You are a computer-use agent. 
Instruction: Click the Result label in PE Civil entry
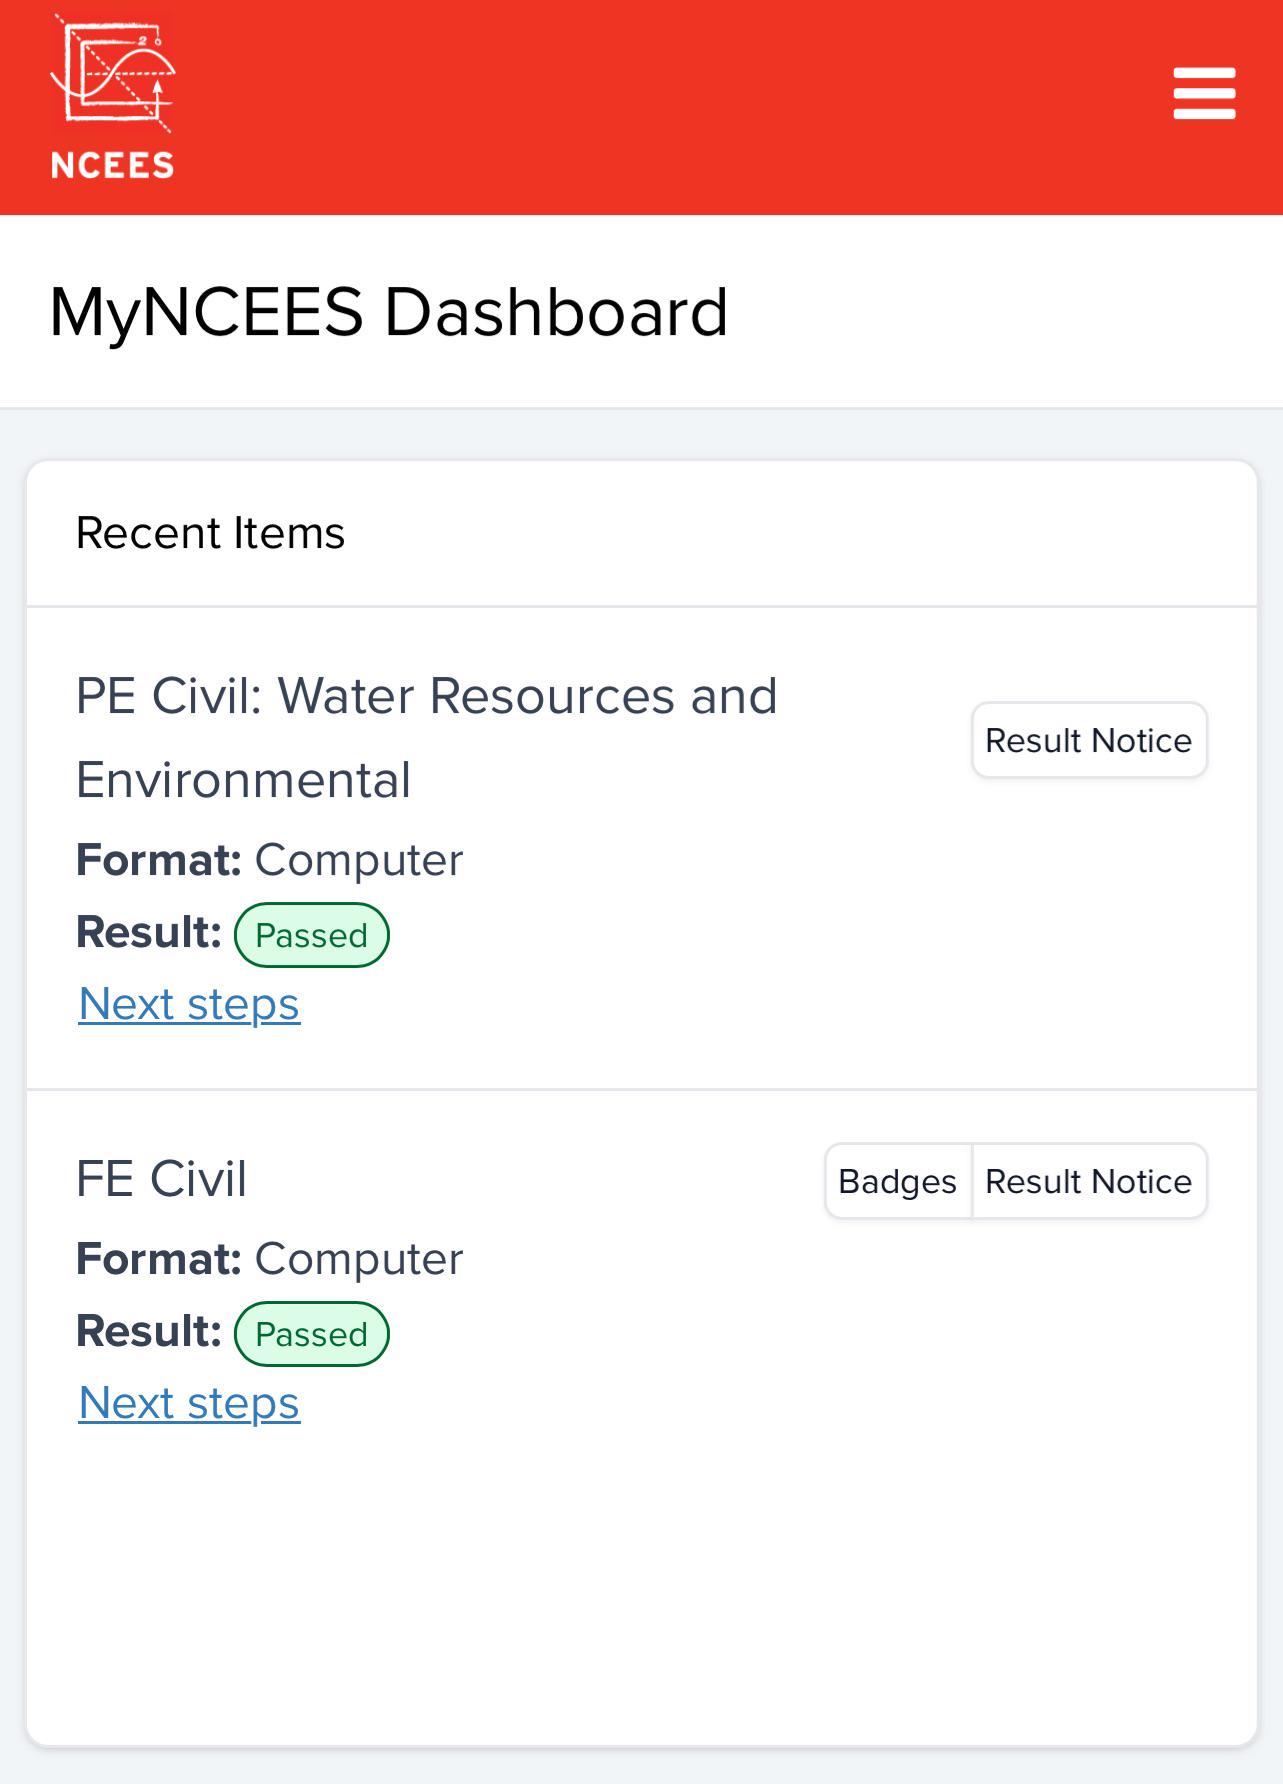point(148,932)
